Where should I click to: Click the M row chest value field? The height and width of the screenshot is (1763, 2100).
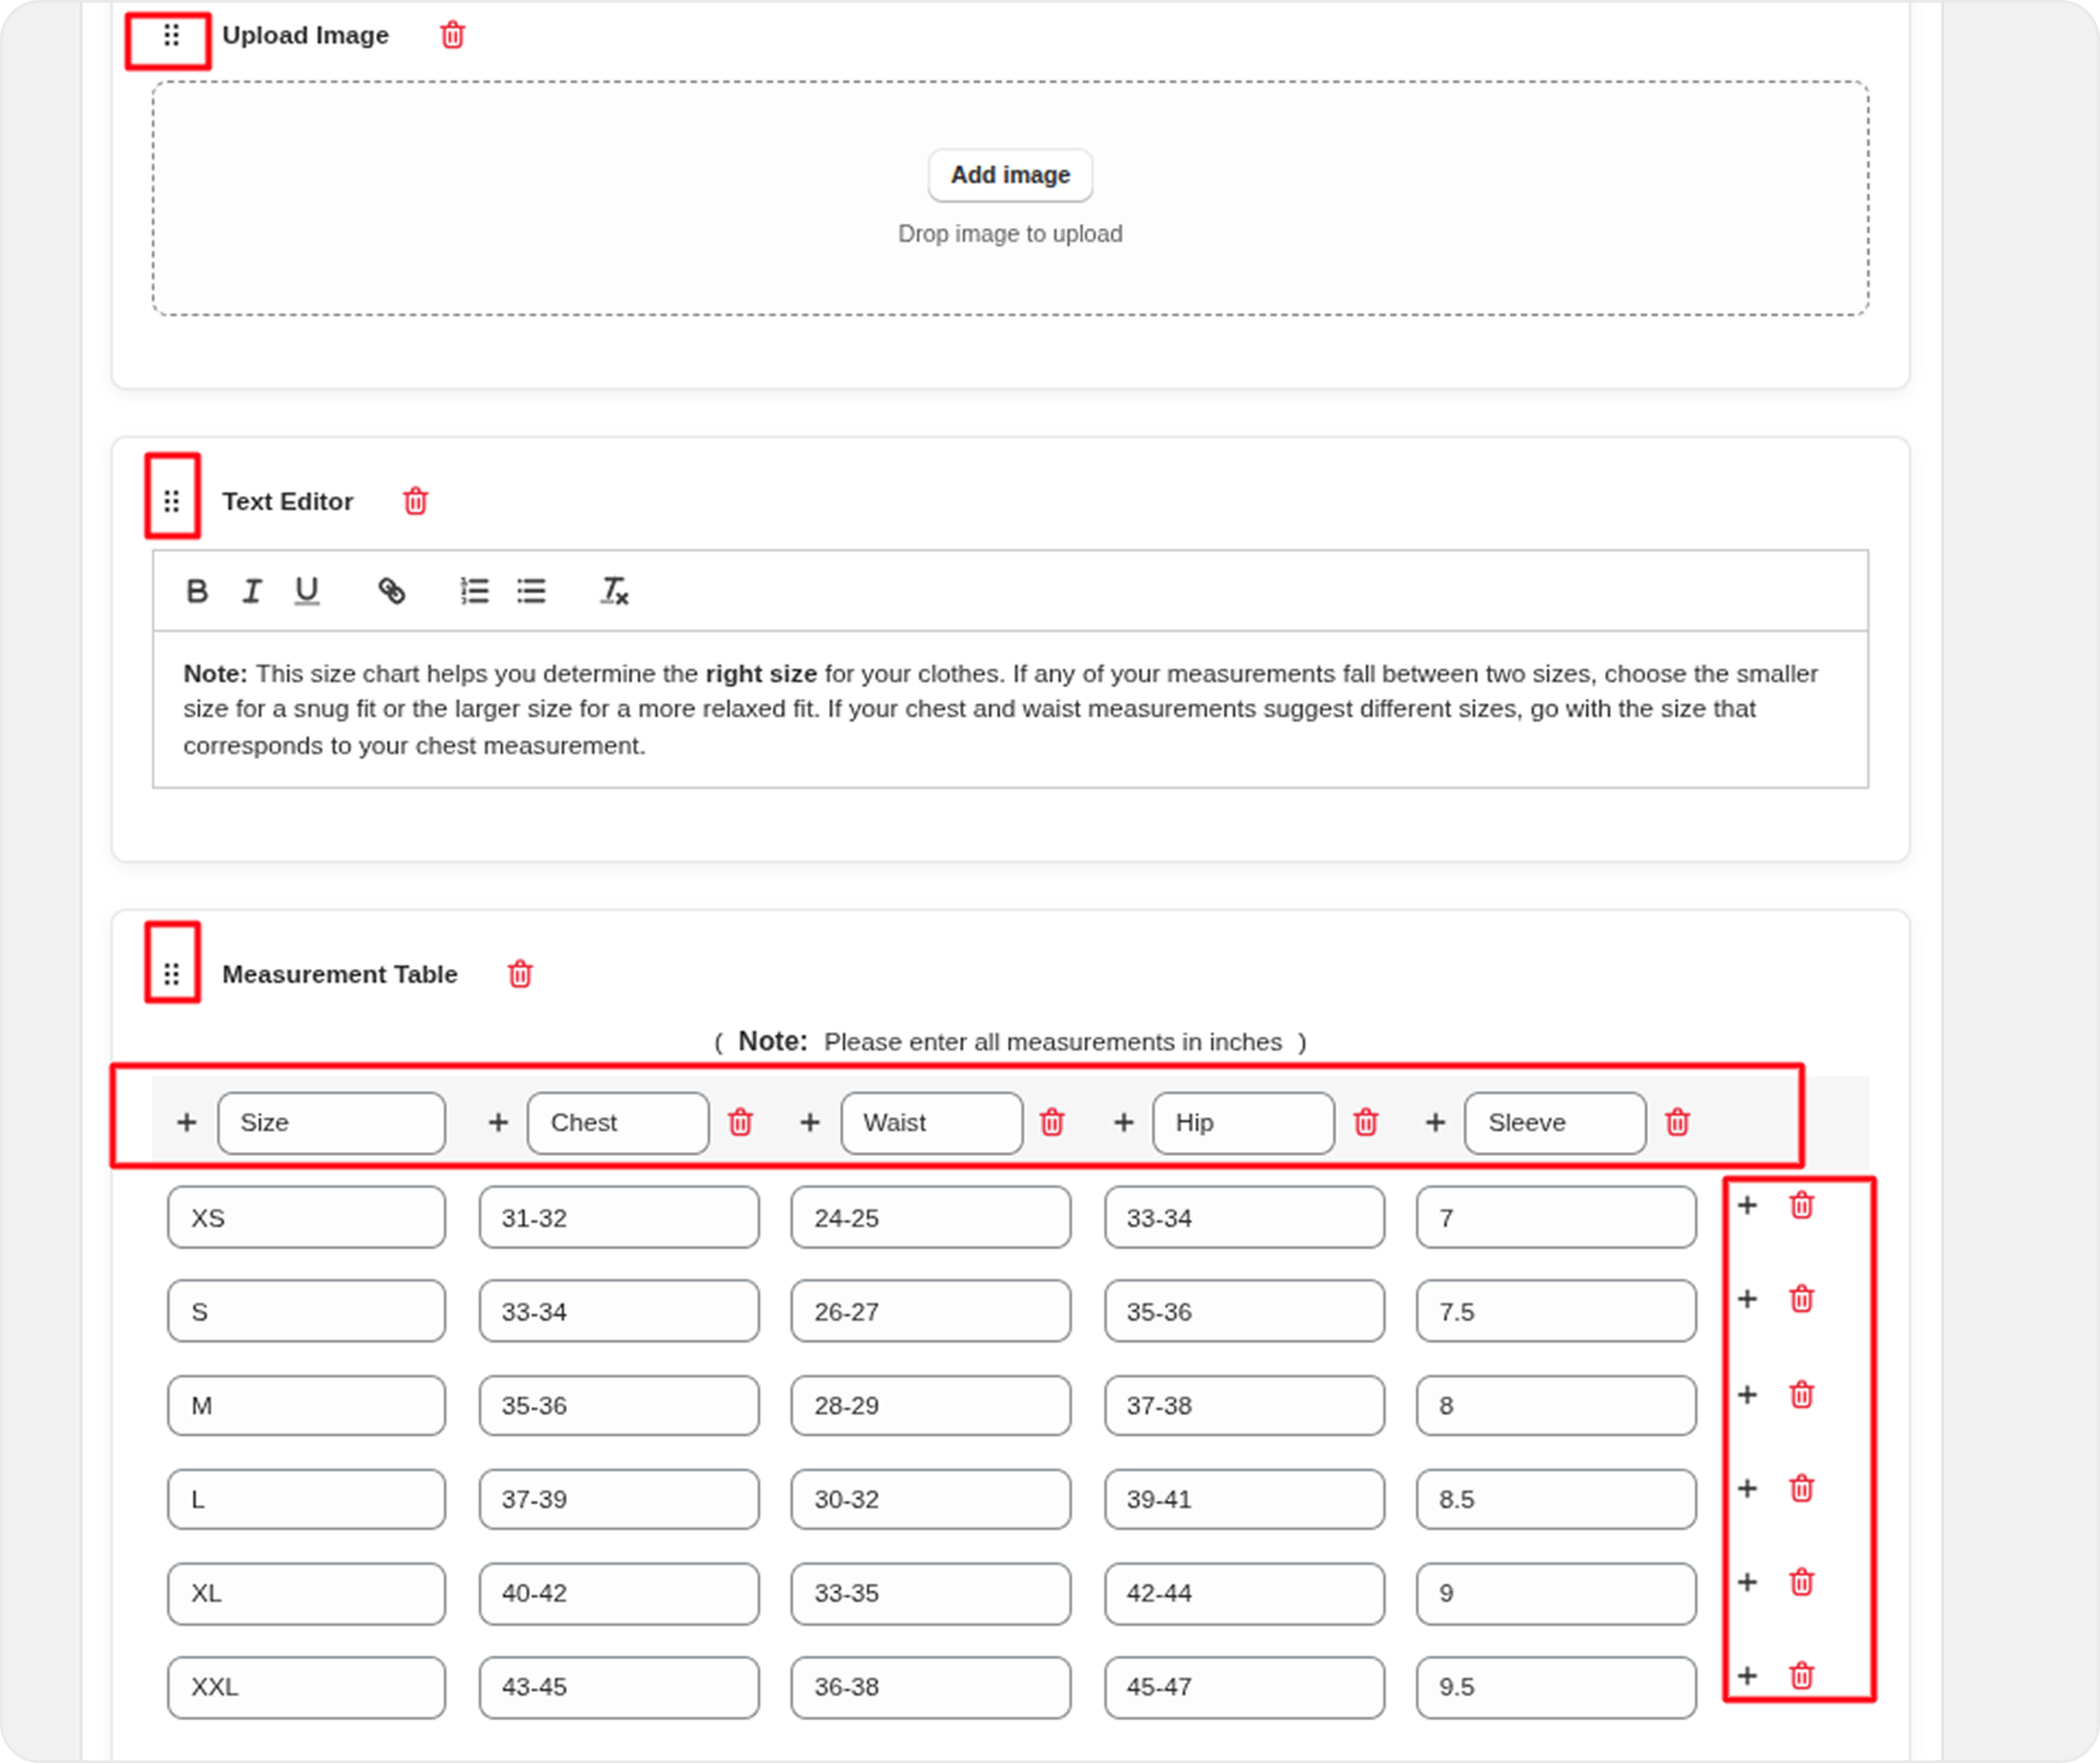point(618,1406)
